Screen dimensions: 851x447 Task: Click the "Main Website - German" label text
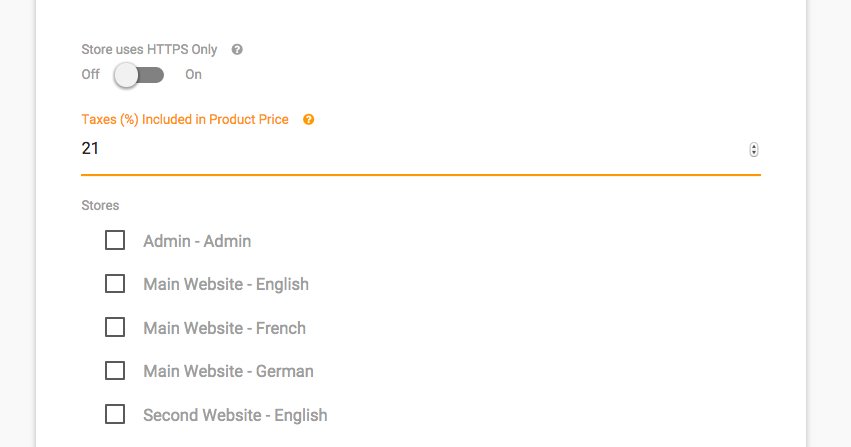(x=228, y=371)
